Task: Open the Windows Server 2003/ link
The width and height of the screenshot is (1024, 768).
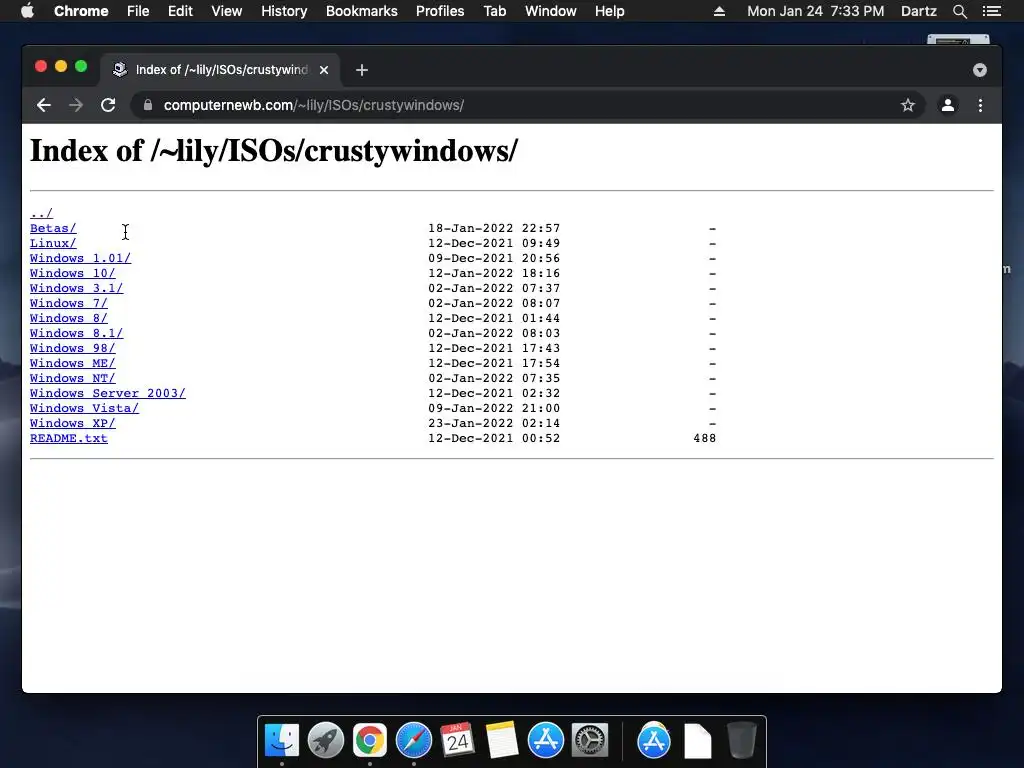Action: click(x=108, y=393)
